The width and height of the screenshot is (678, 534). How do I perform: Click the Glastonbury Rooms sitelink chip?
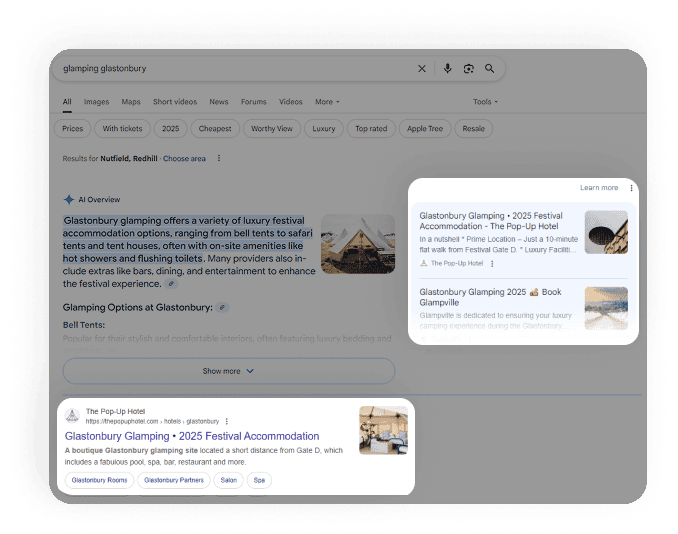pos(99,480)
